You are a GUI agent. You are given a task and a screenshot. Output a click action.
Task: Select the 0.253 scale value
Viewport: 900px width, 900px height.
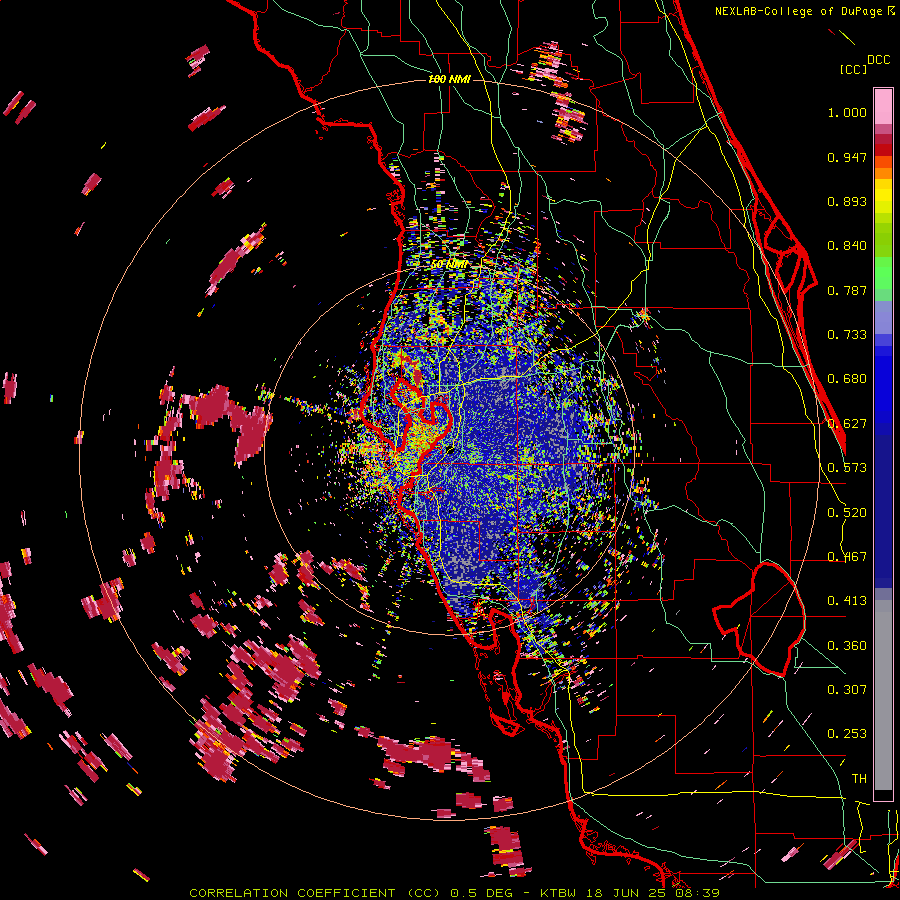pos(847,734)
